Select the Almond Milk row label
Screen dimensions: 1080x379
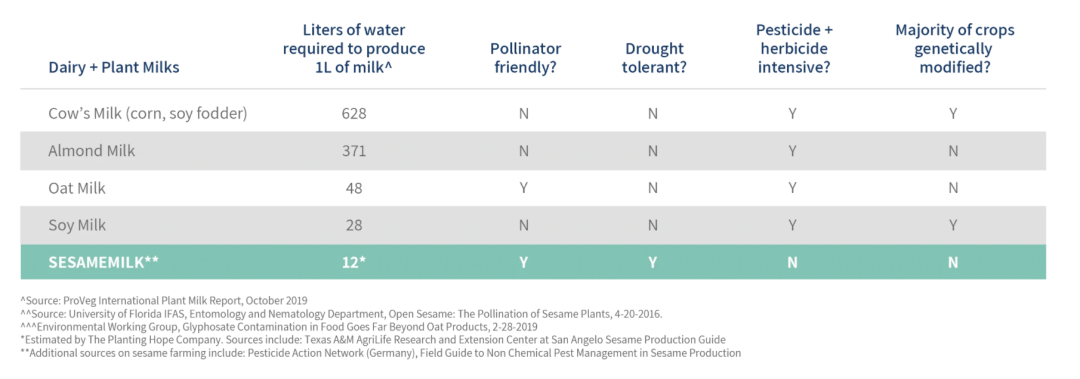92,151
